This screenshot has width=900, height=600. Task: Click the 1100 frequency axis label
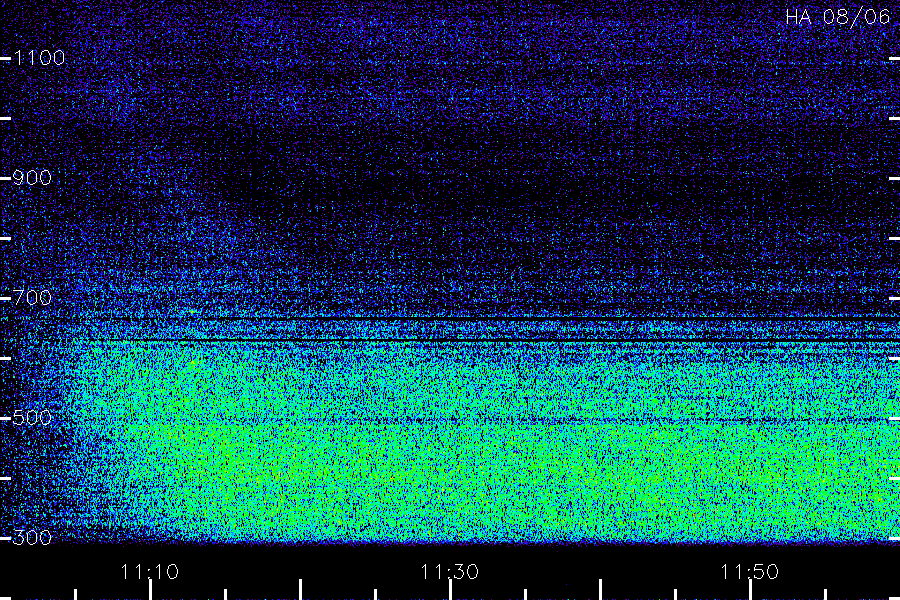pyautogui.click(x=39, y=58)
